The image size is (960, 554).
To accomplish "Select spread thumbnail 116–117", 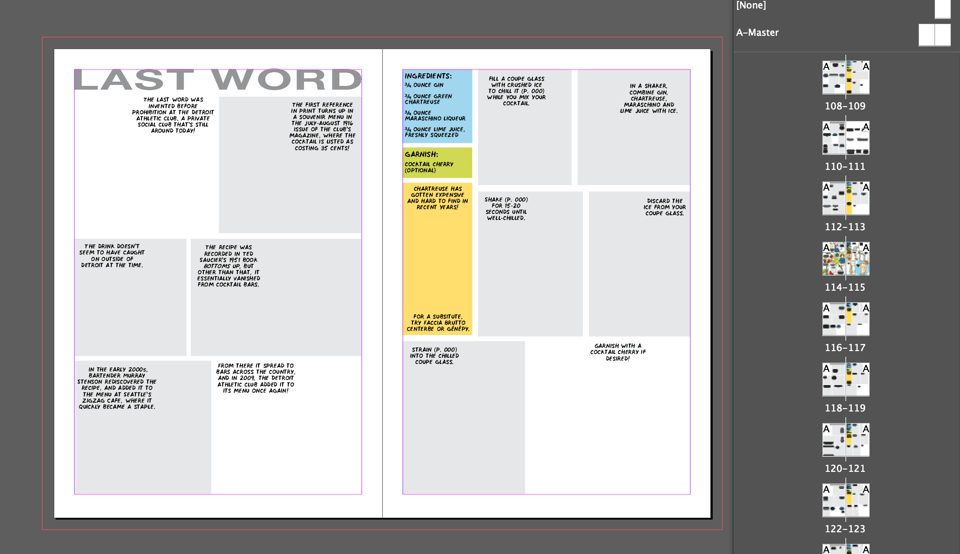I will click(x=846, y=319).
